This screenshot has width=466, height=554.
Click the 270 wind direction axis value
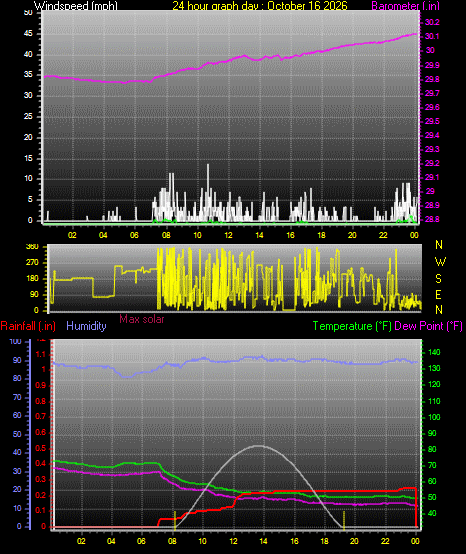(x=32, y=263)
